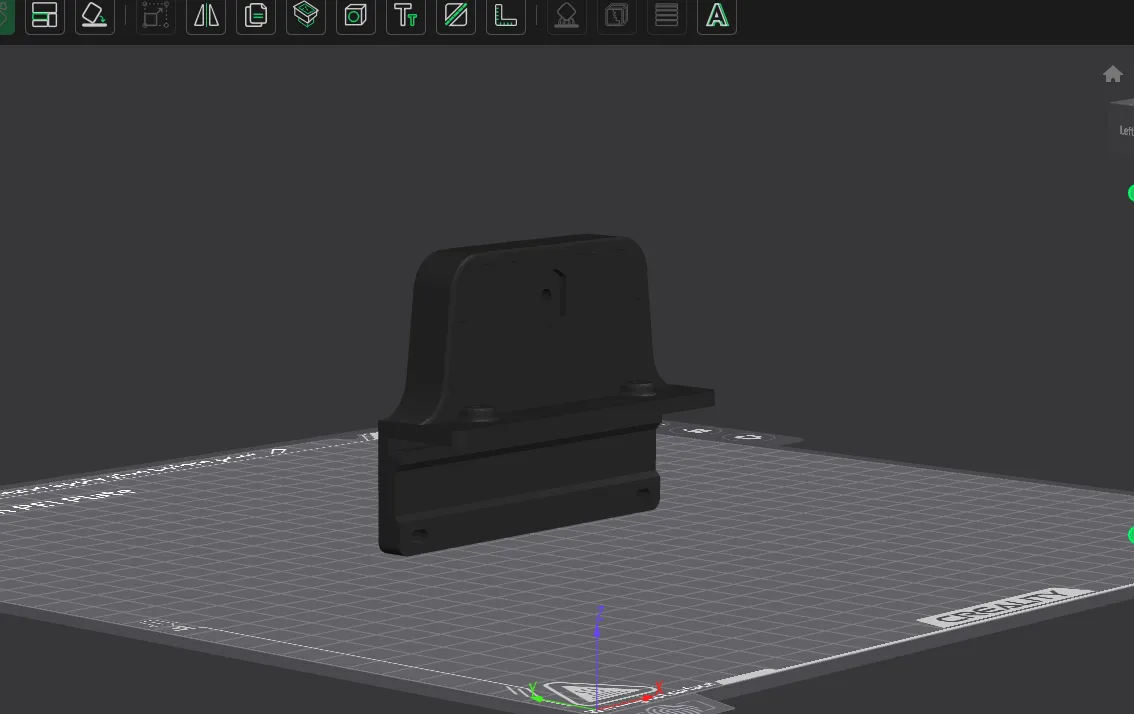This screenshot has width=1134, height=714.
Task: Select the auto arrange tool
Action: pos(44,16)
